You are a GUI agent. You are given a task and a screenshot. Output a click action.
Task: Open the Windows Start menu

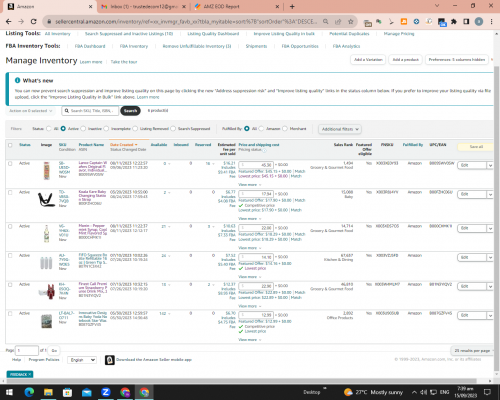point(9,392)
